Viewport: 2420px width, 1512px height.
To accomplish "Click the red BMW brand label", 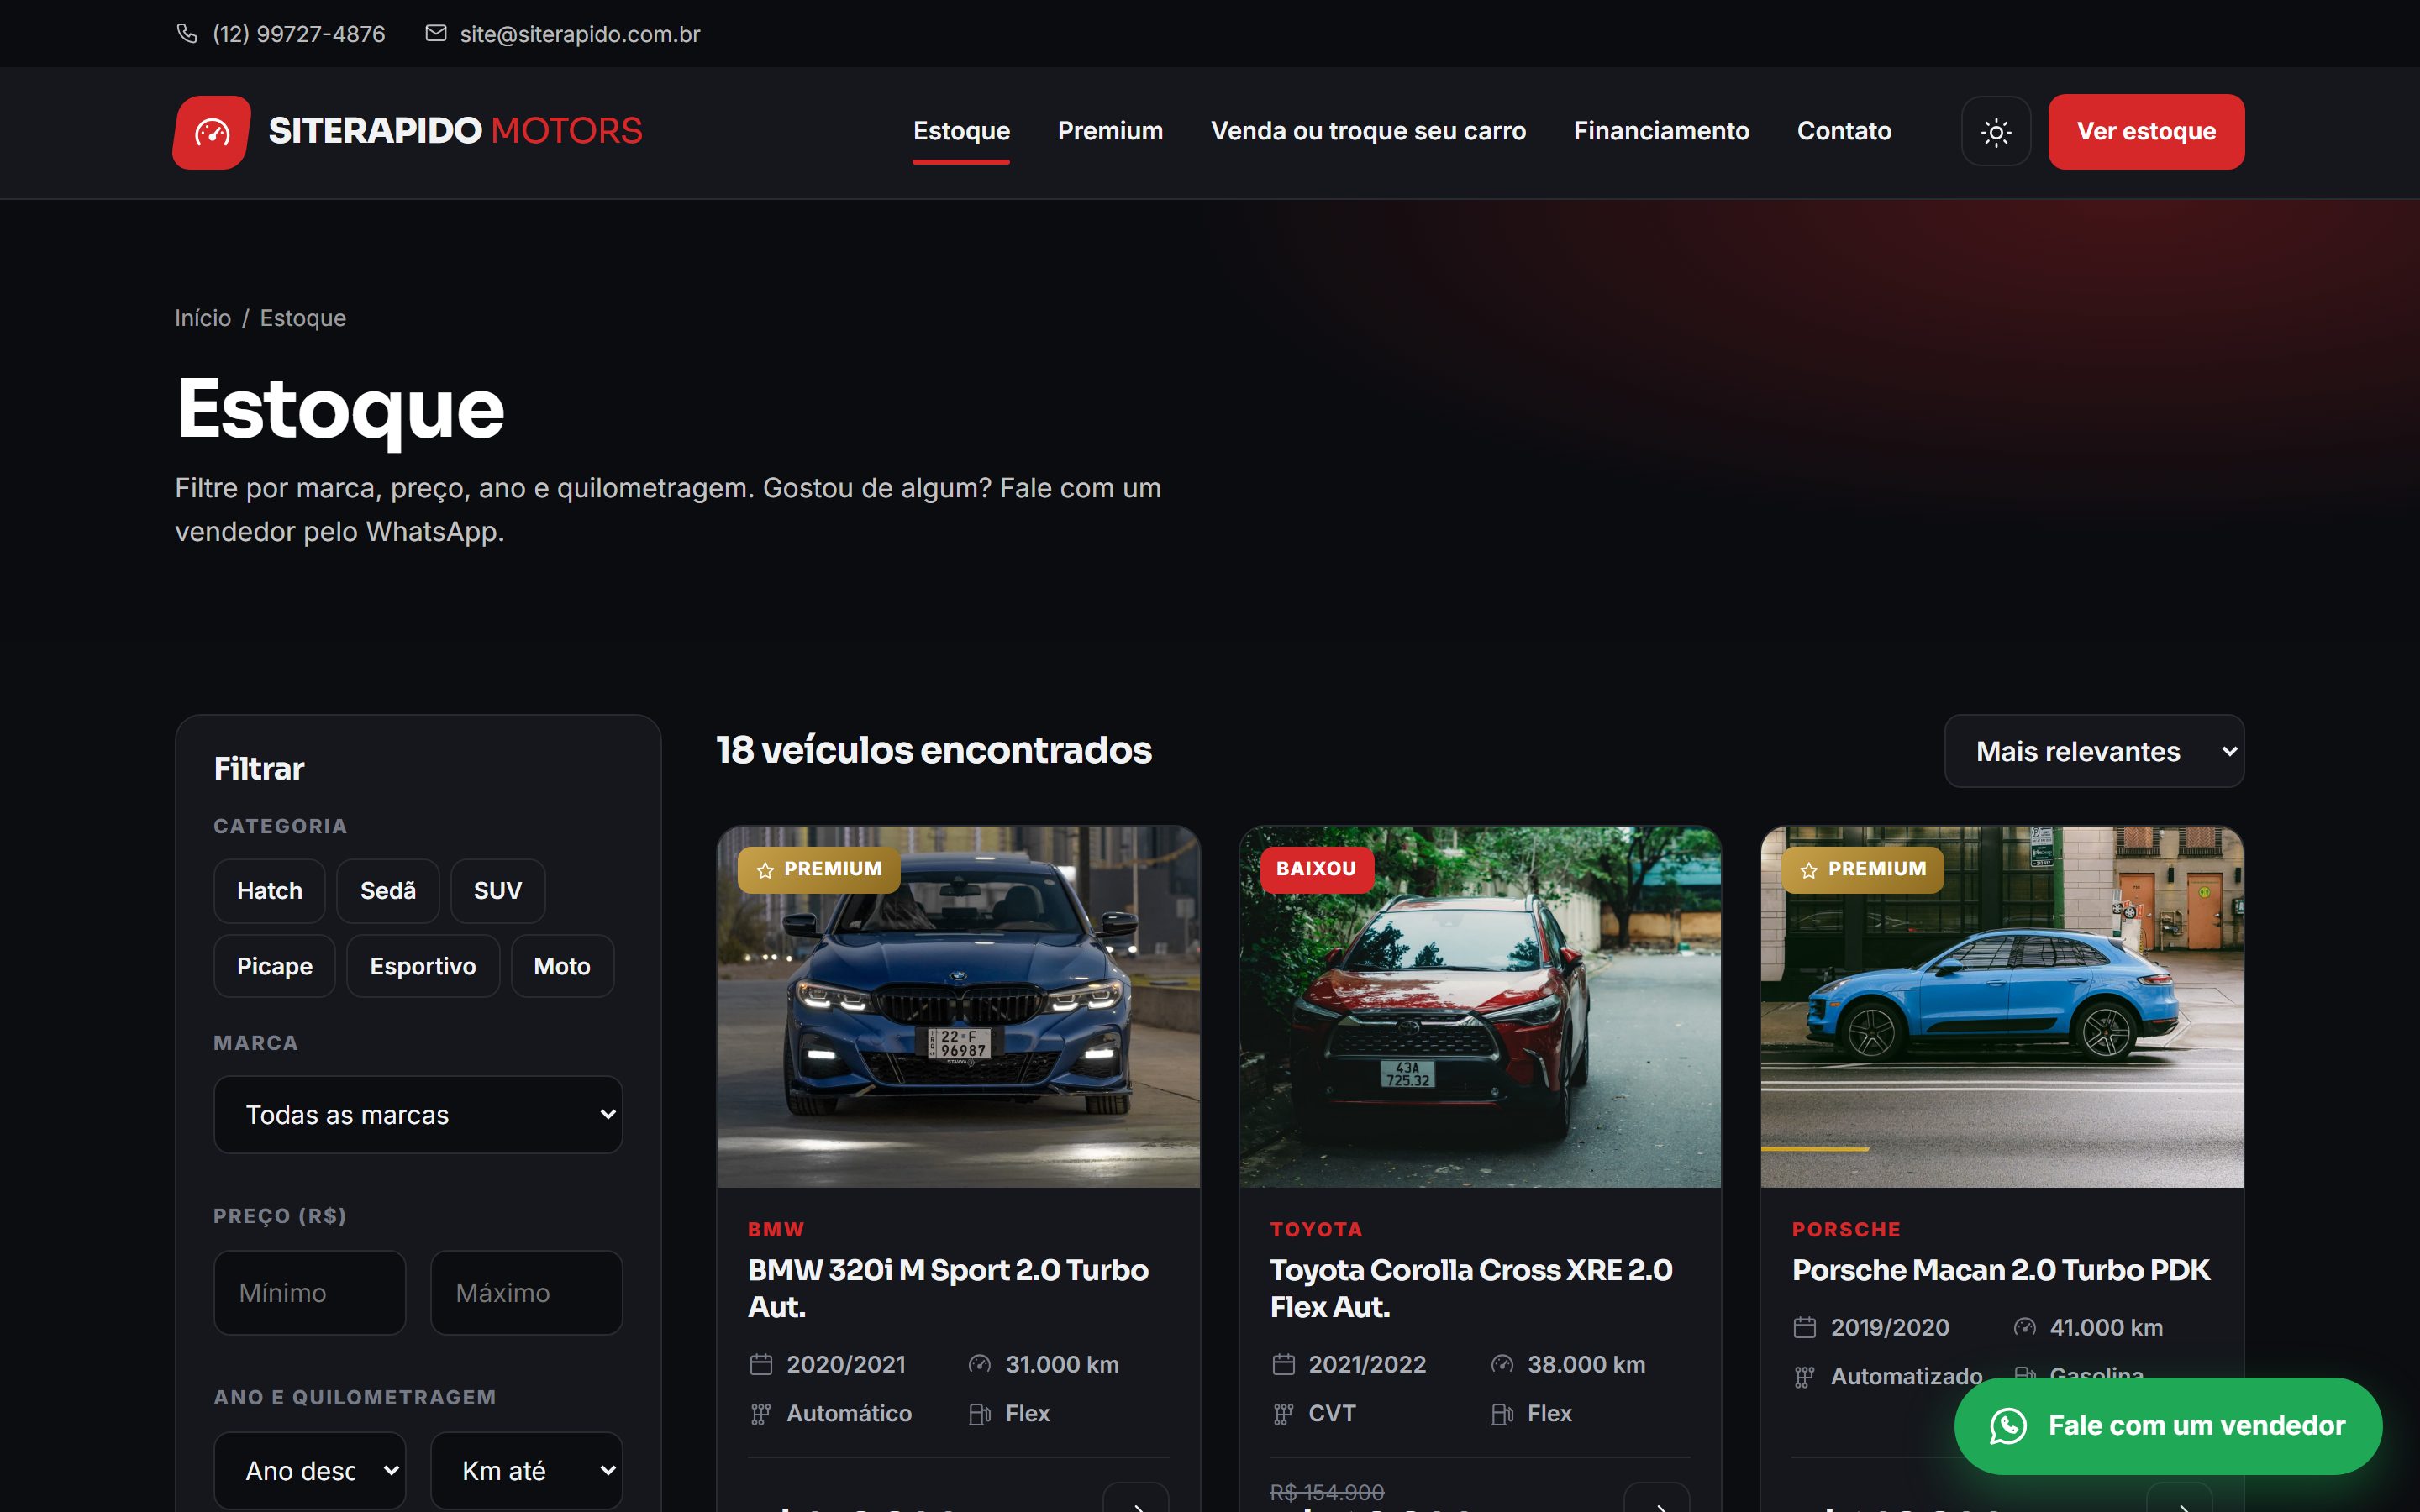I will tap(776, 1230).
